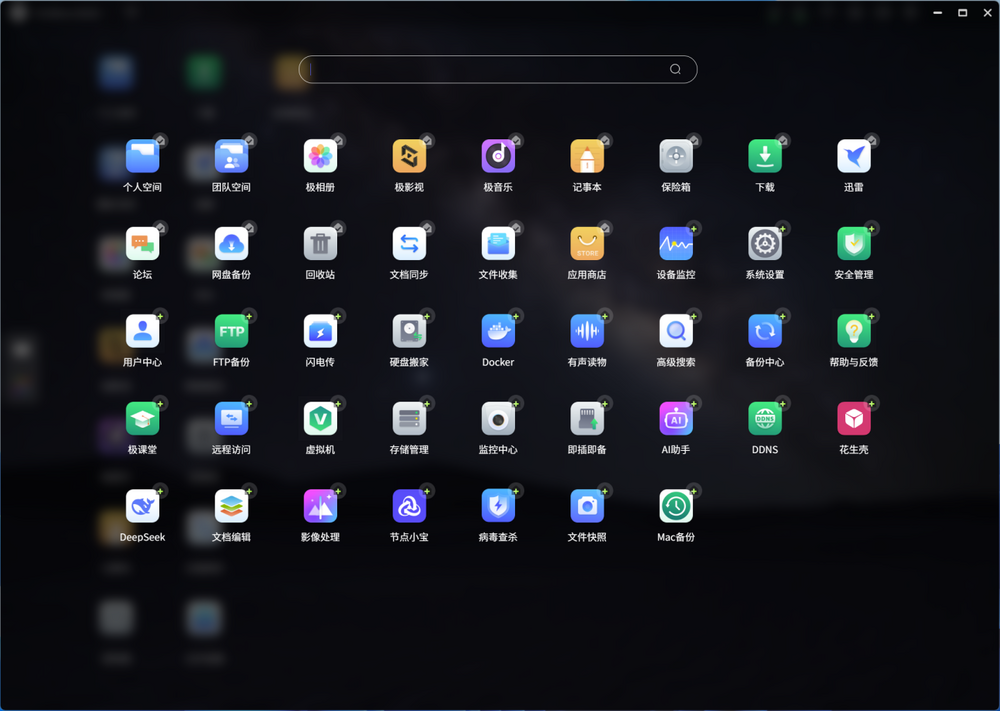Click the plus badge on DDNS icon
The height and width of the screenshot is (711, 1000).
(783, 404)
